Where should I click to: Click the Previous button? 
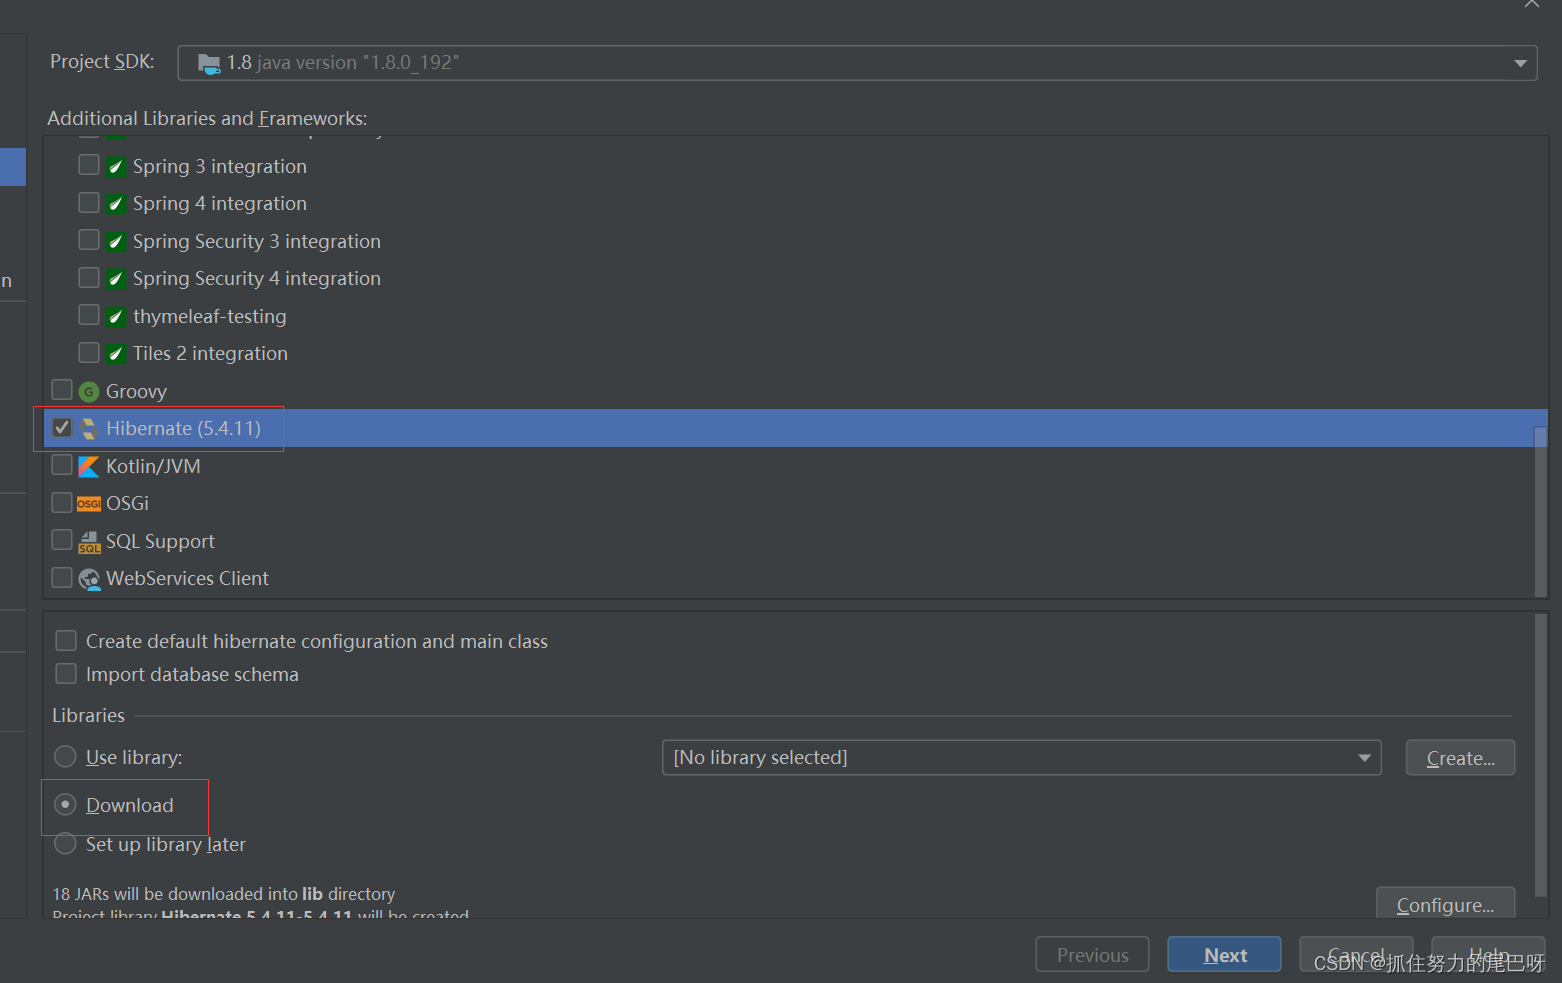[1092, 955]
